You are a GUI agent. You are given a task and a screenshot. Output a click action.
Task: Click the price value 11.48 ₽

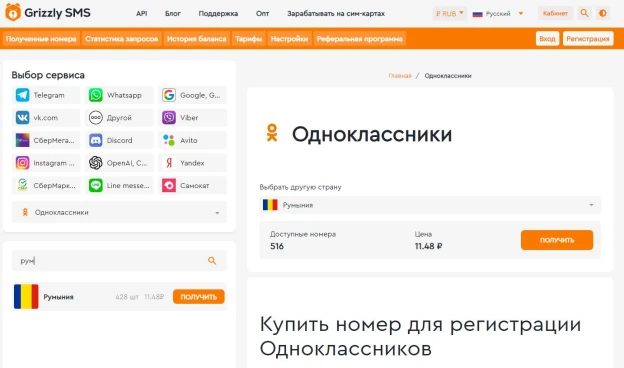tap(428, 246)
